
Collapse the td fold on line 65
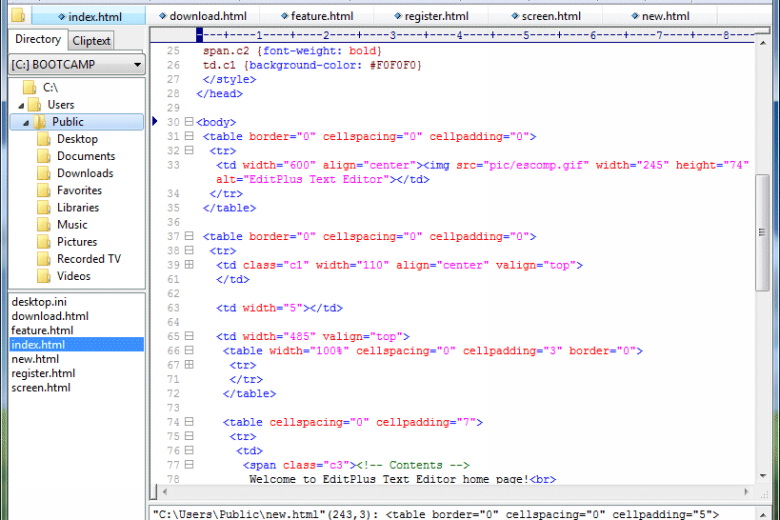[189, 336]
